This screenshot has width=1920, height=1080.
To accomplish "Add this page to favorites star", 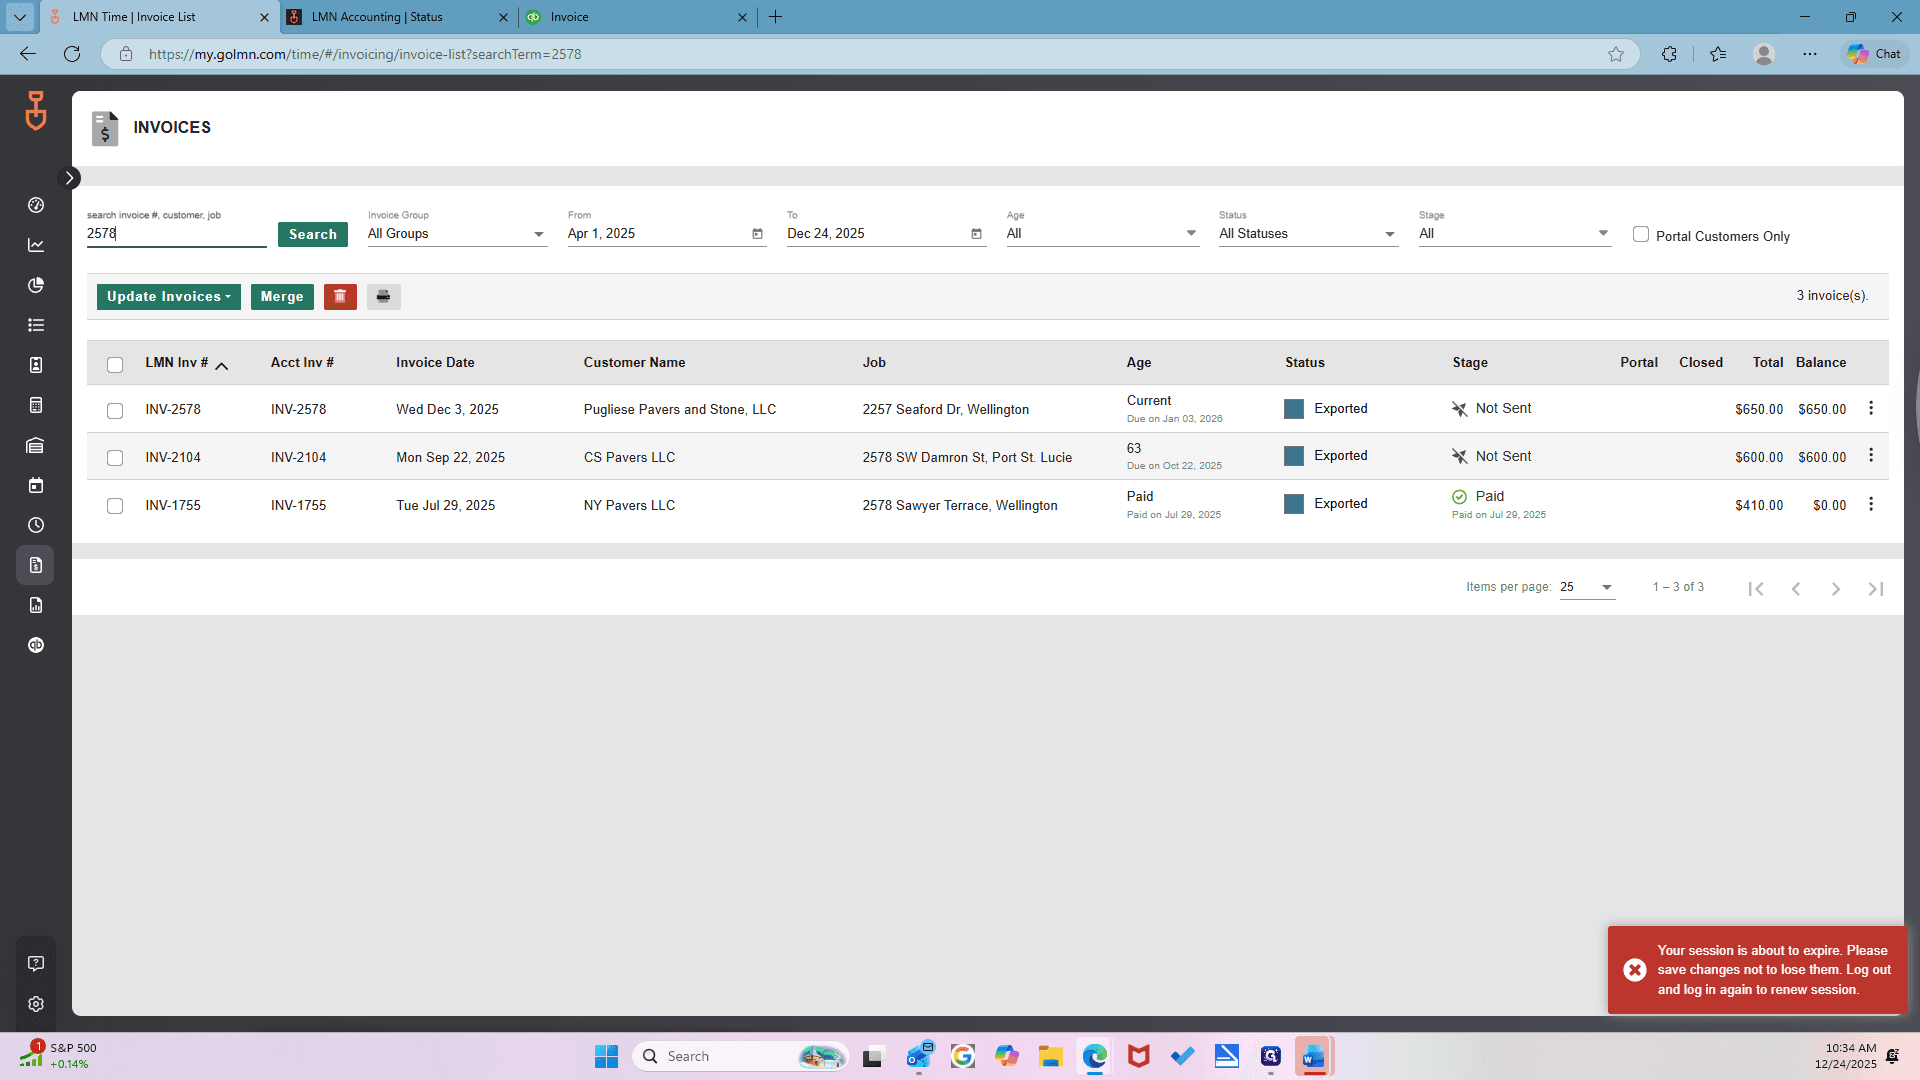I will click(1616, 54).
